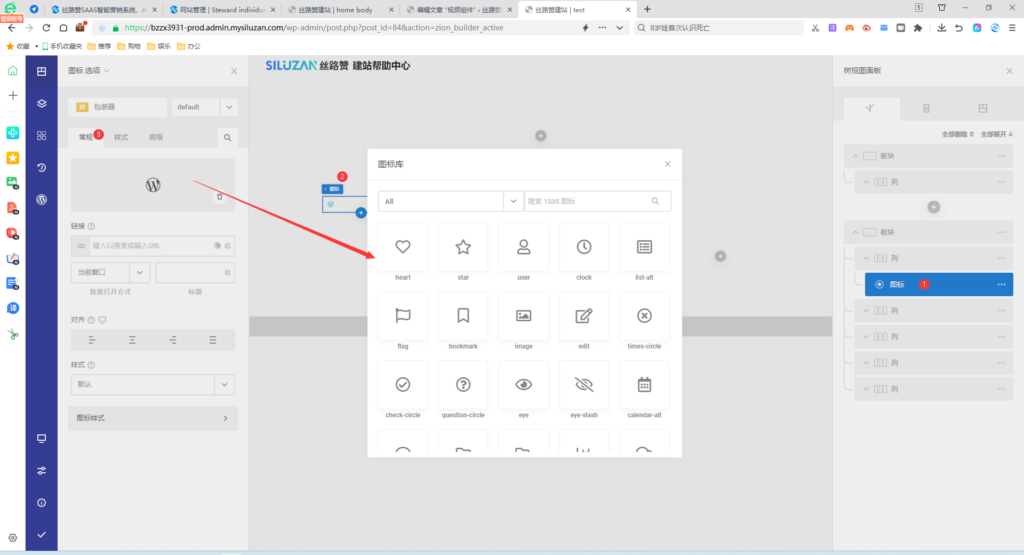Open the All category dropdown in icon library
Image resolution: width=1024 pixels, height=555 pixels.
pos(513,201)
